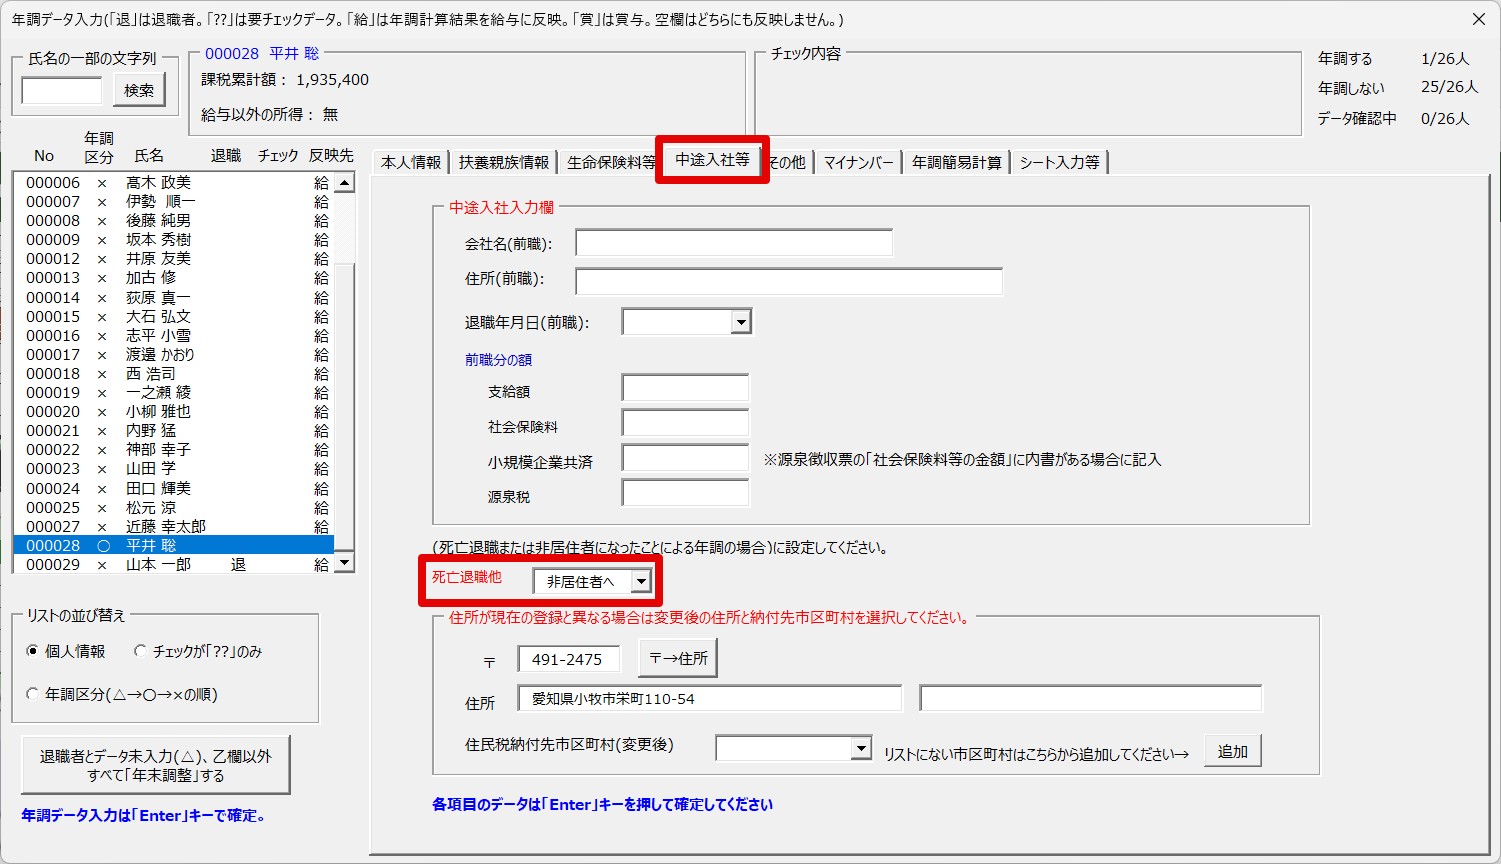Click the address field 愛知県小牧市栄町110-54
This screenshot has width=1501, height=864.
[x=710, y=698]
